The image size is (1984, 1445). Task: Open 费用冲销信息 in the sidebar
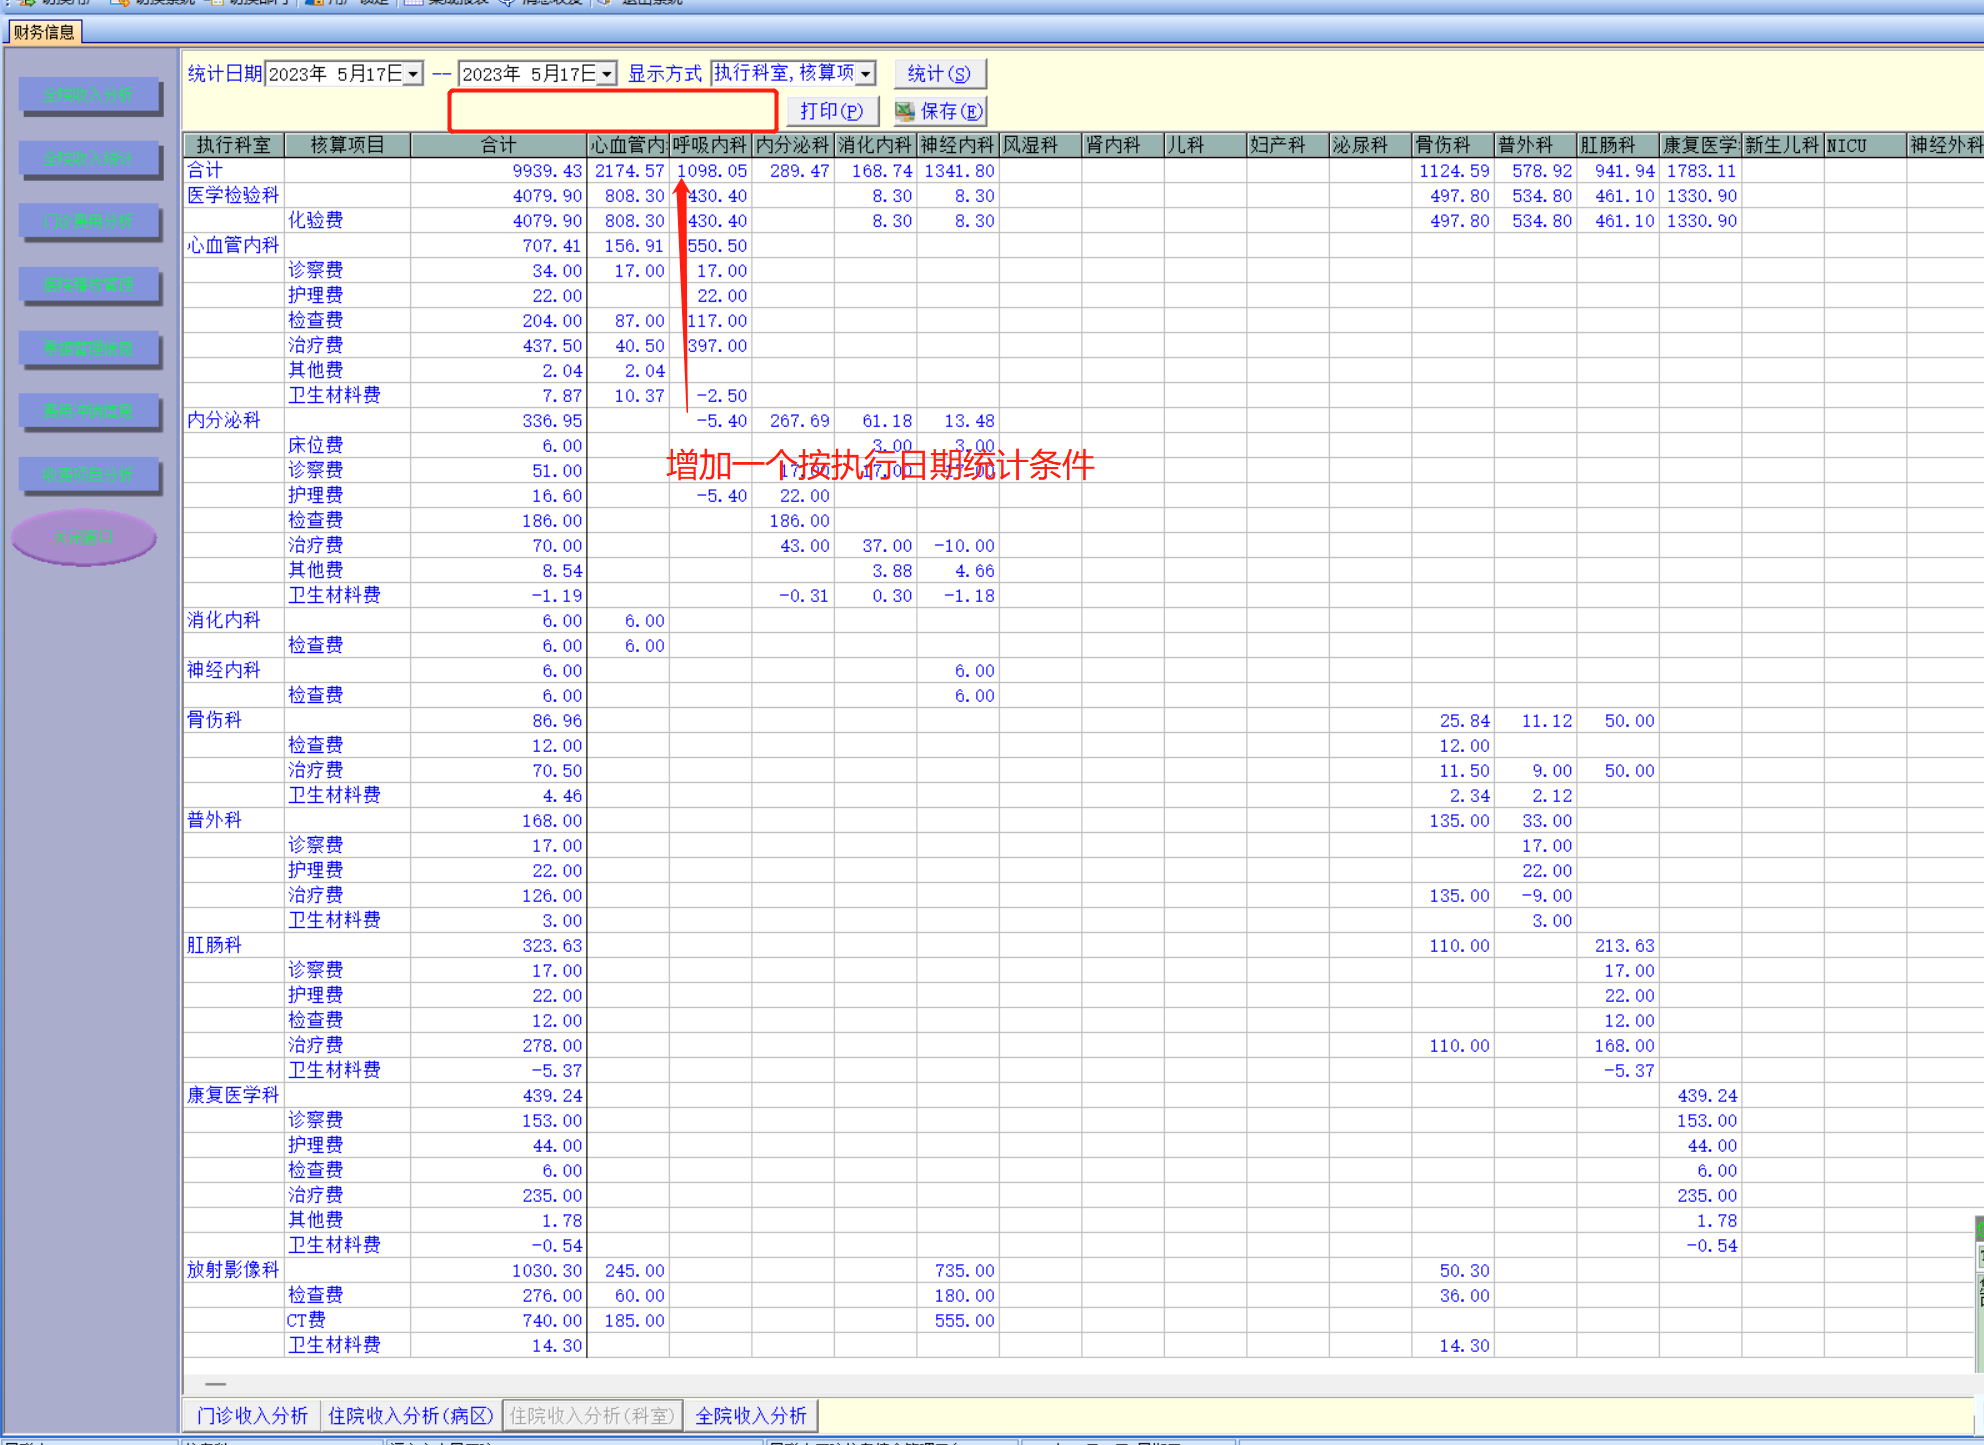(x=89, y=410)
